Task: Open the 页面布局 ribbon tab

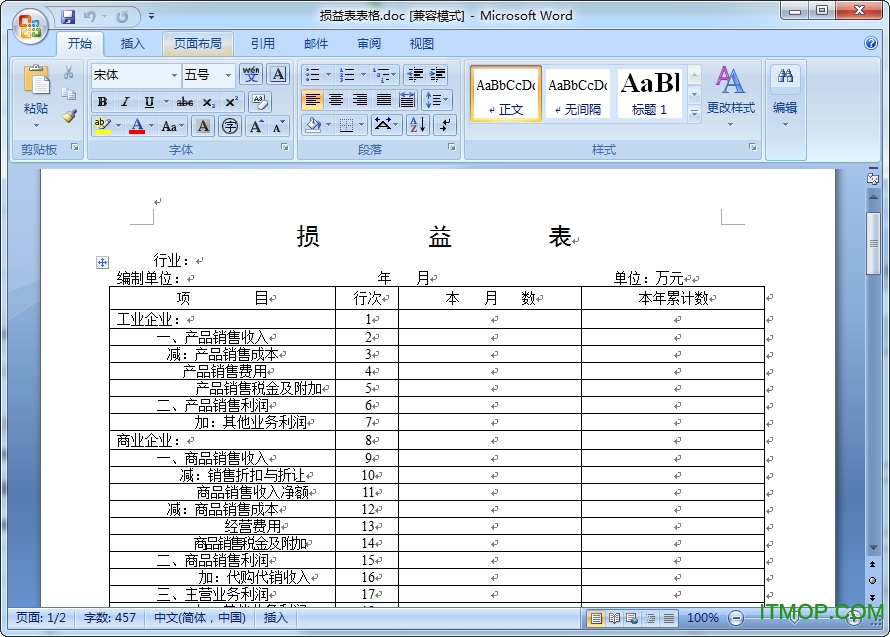Action: [197, 43]
